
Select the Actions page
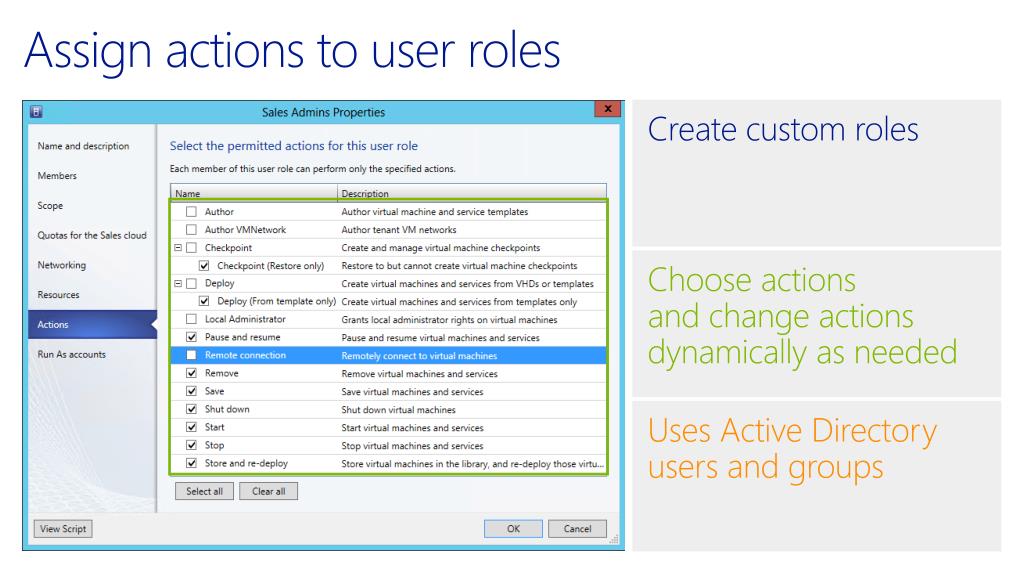[x=92, y=325]
